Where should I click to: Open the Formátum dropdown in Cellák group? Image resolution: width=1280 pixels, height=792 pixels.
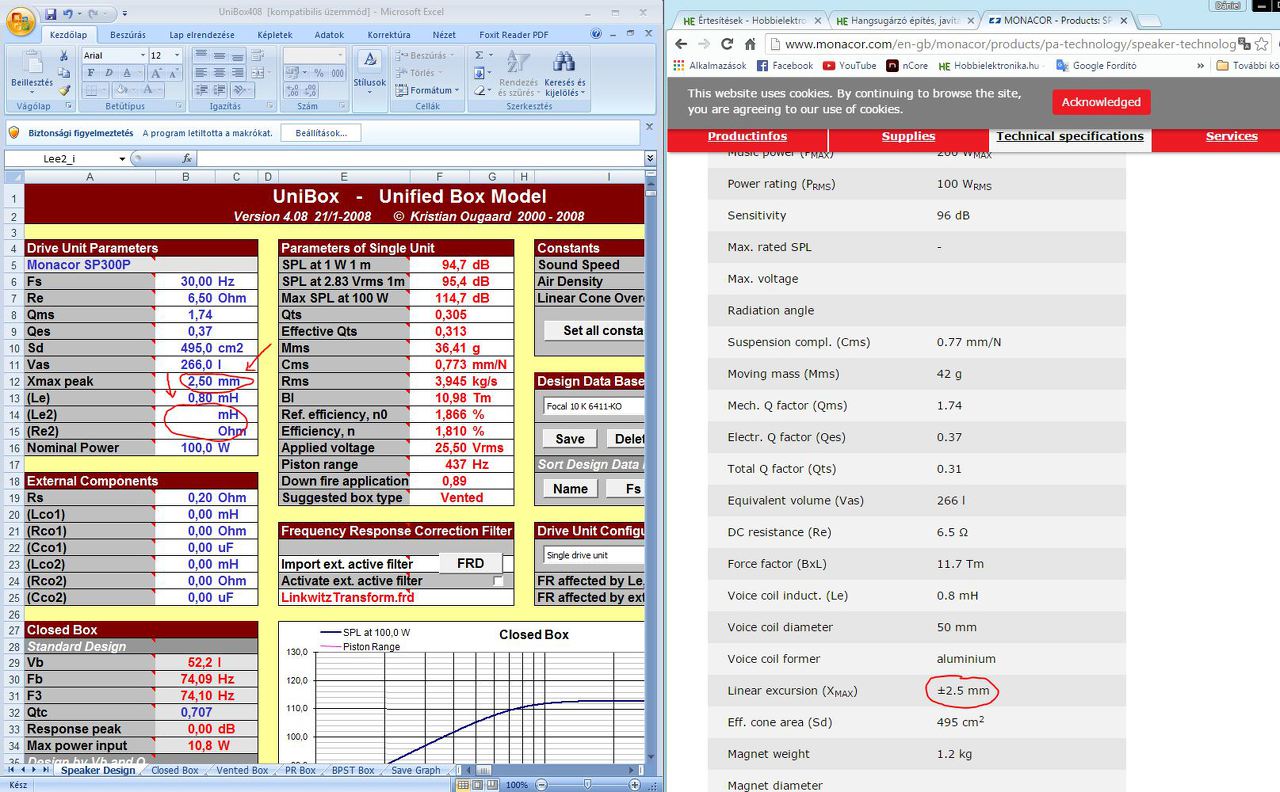[425, 90]
